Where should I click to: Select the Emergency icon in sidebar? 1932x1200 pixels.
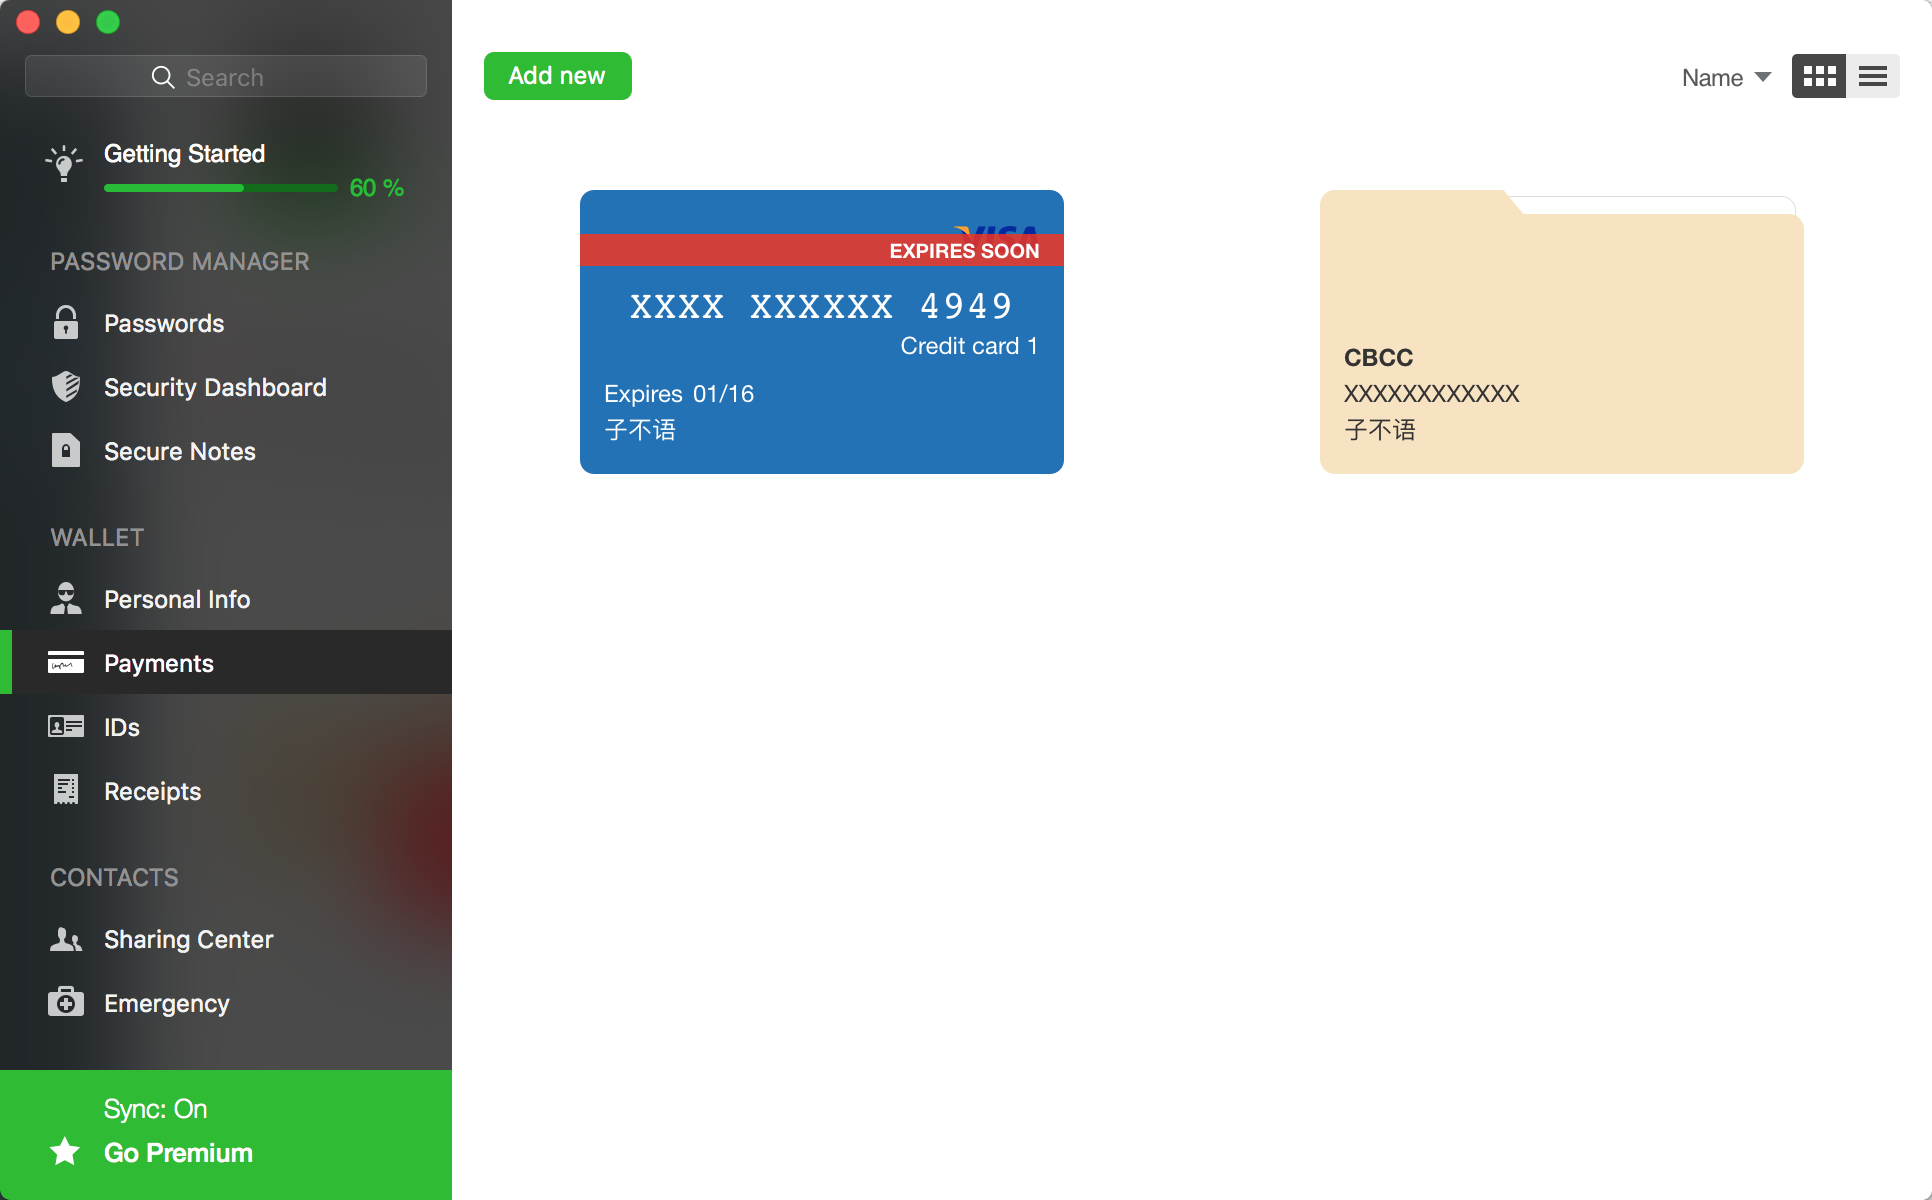[65, 1004]
